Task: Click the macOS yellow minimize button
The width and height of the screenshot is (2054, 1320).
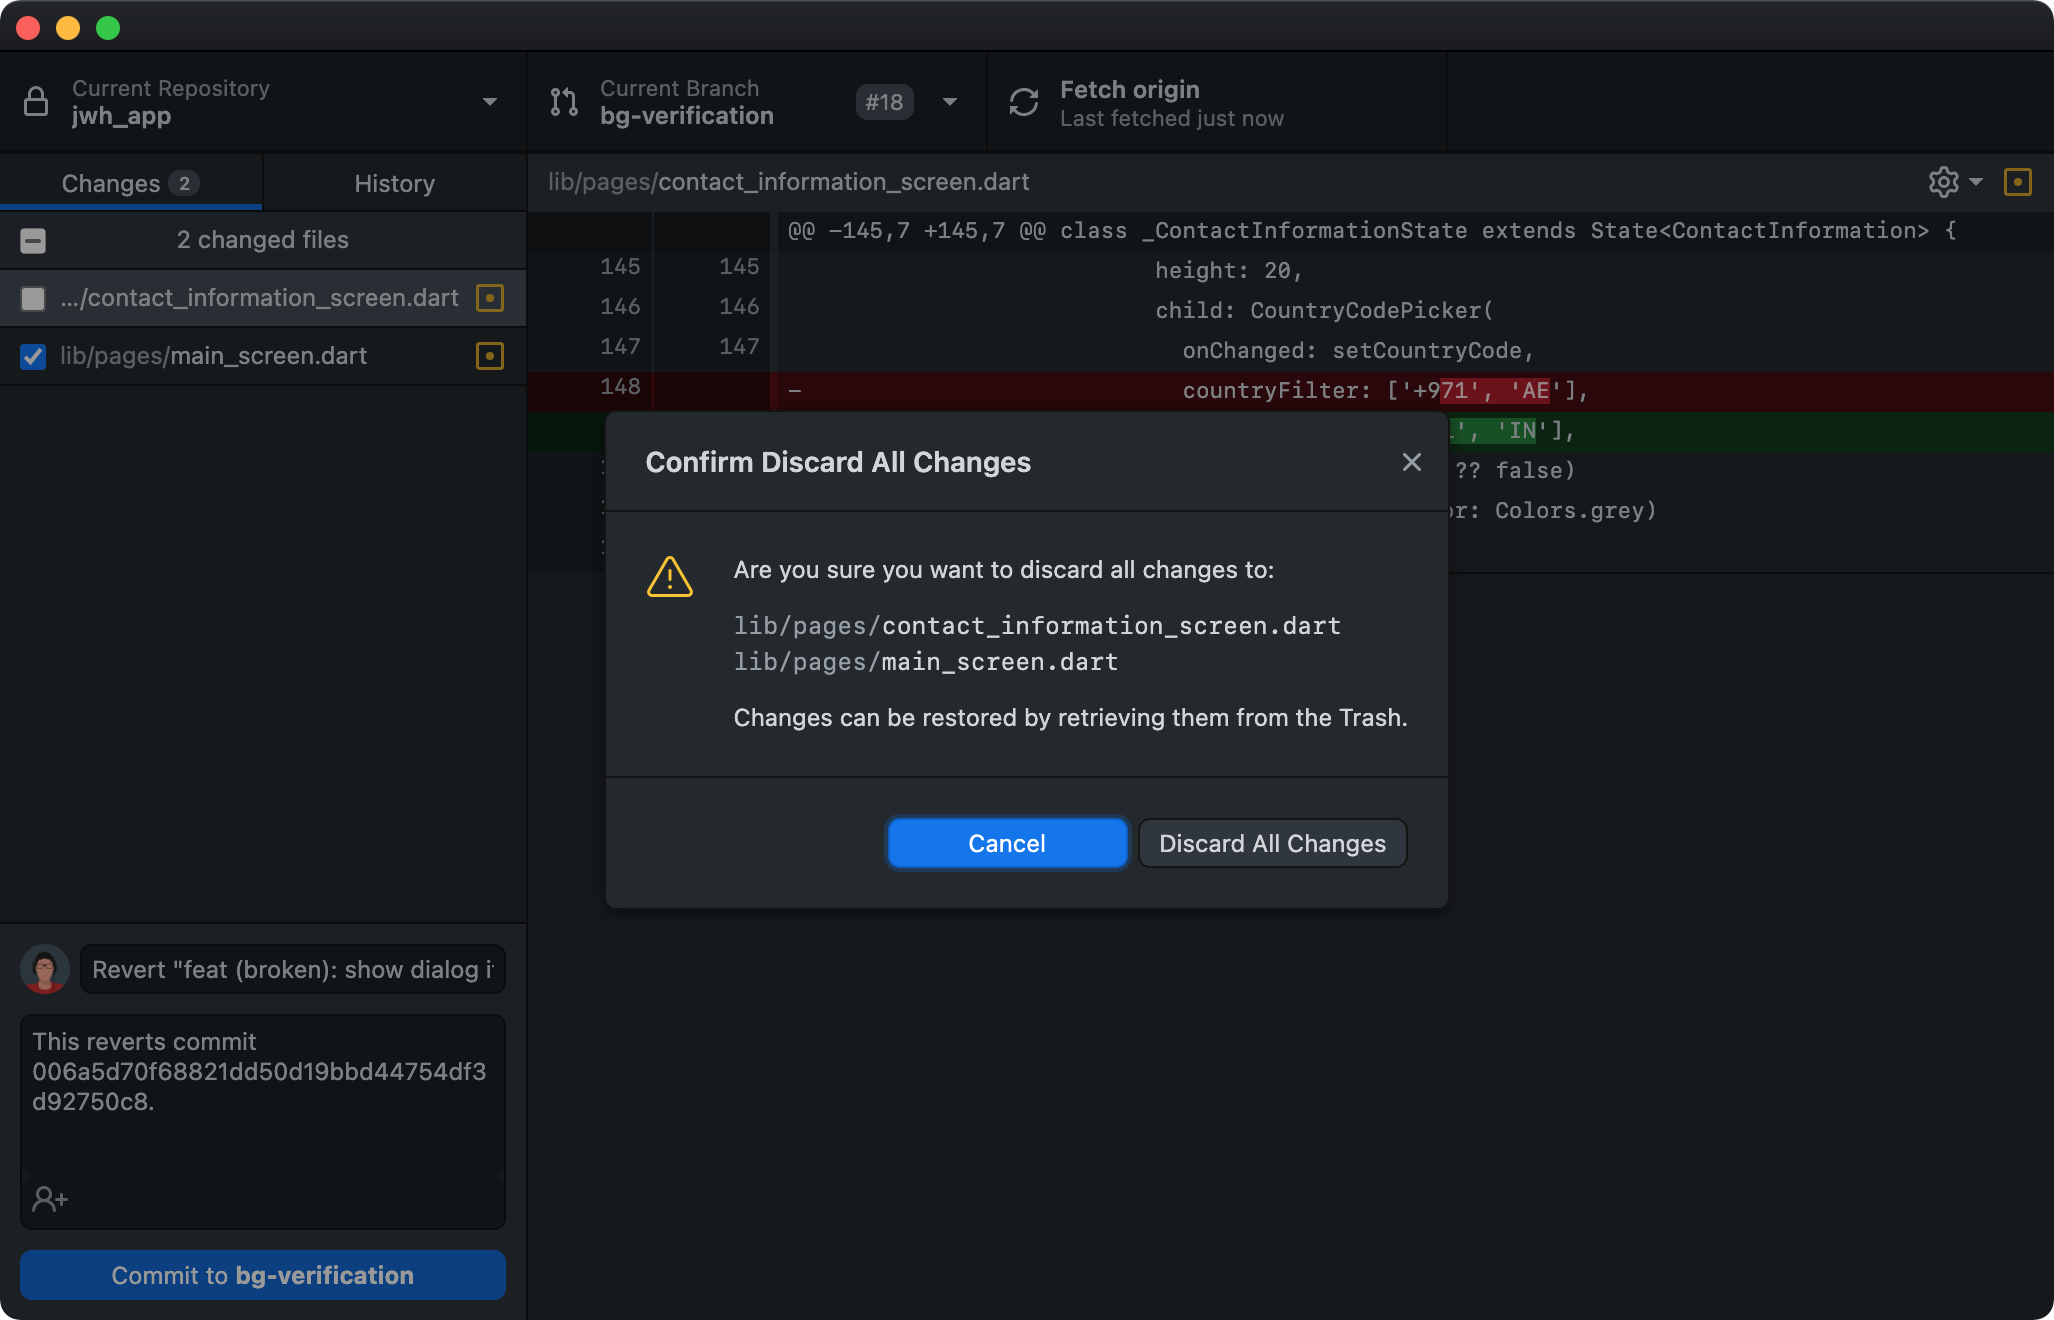Action: [68, 28]
